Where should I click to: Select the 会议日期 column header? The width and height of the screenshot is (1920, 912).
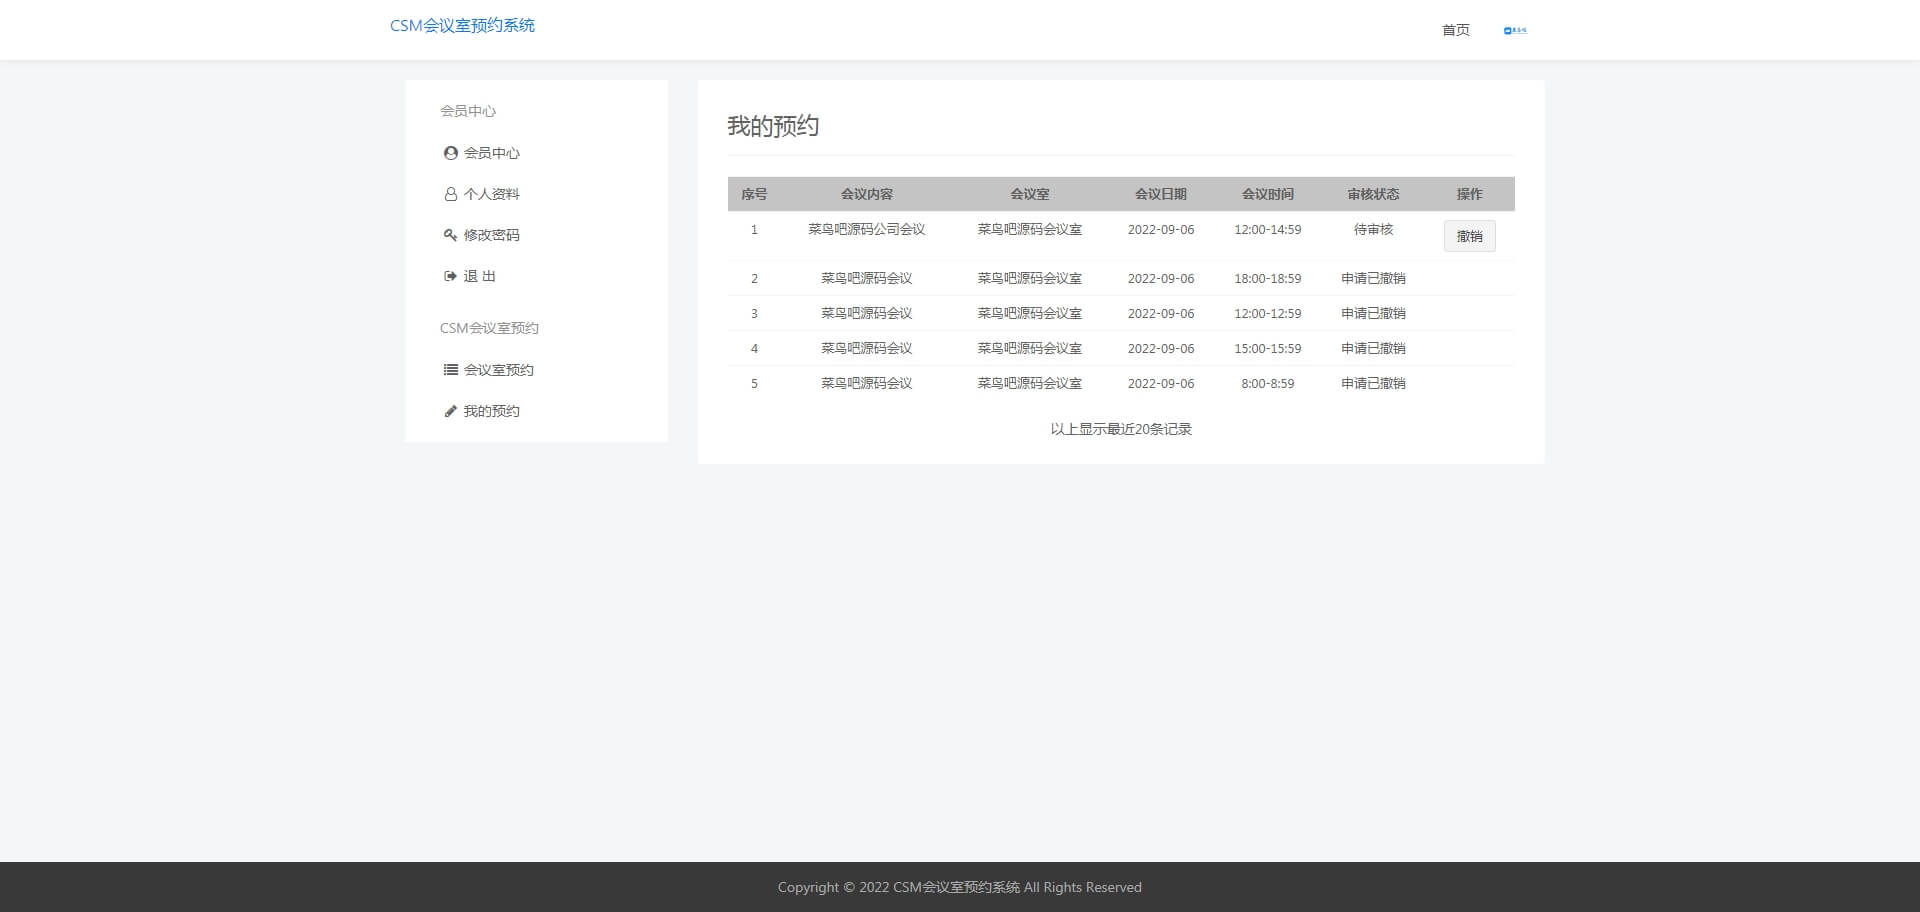pos(1160,194)
